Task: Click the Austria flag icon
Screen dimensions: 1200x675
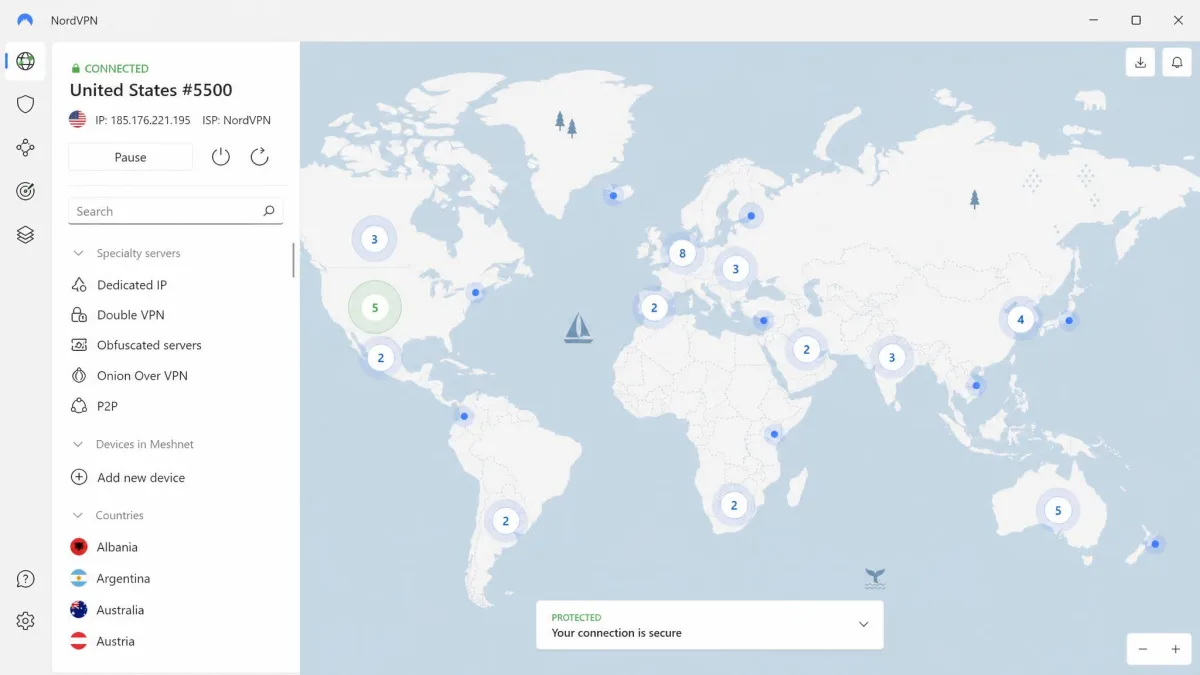Action: click(79, 641)
